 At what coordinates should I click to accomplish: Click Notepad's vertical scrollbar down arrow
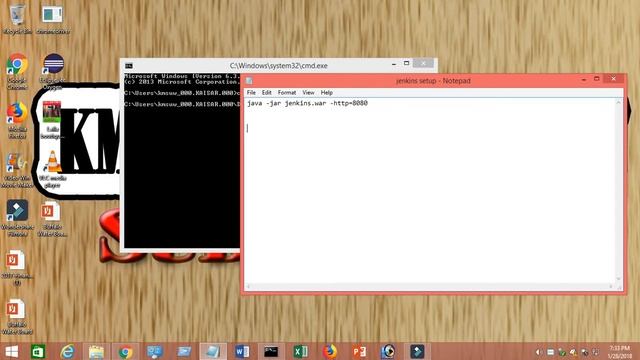click(618, 279)
